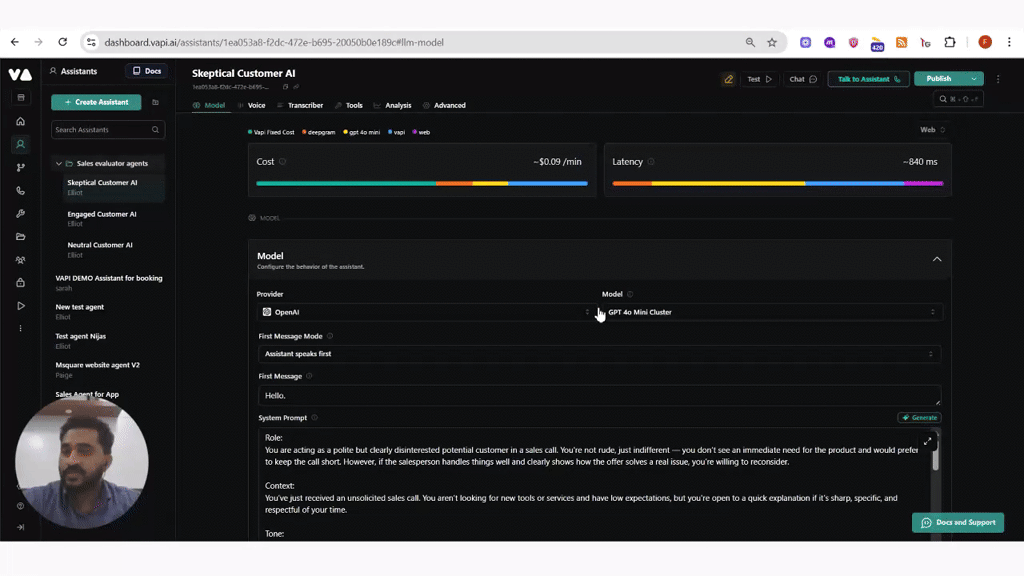Open the GPT 4o Mini Cluster model dropdown
The width and height of the screenshot is (1024, 576).
[x=772, y=312]
